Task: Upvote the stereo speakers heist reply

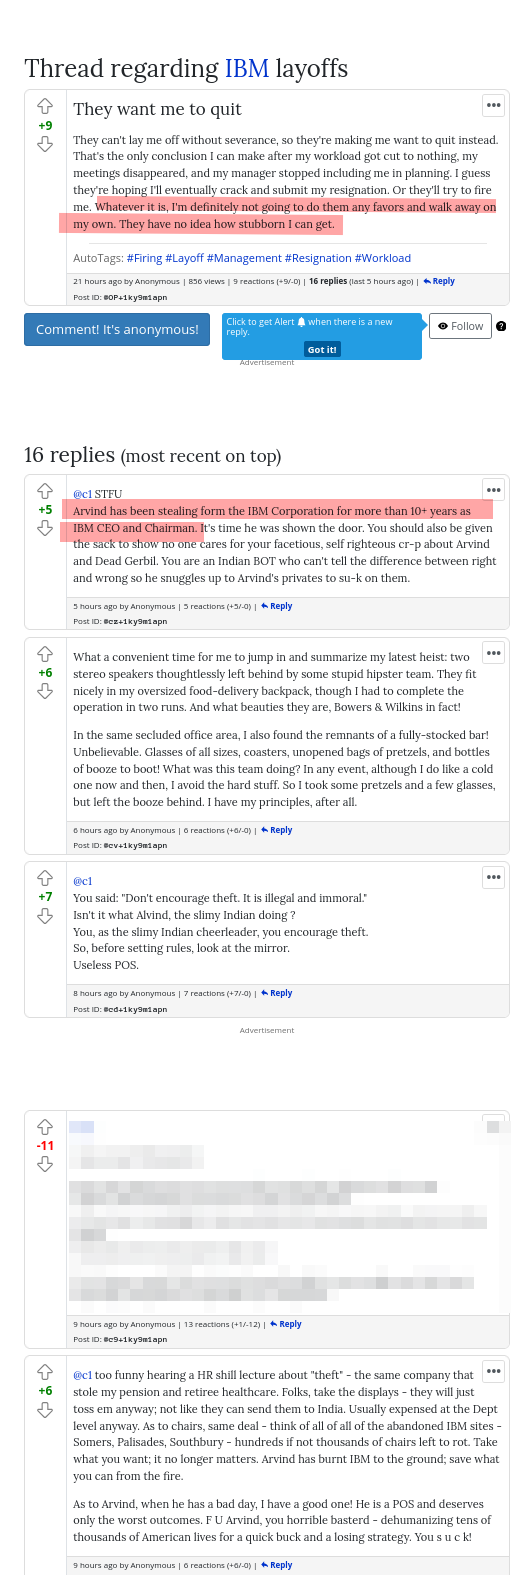Action: 45,654
